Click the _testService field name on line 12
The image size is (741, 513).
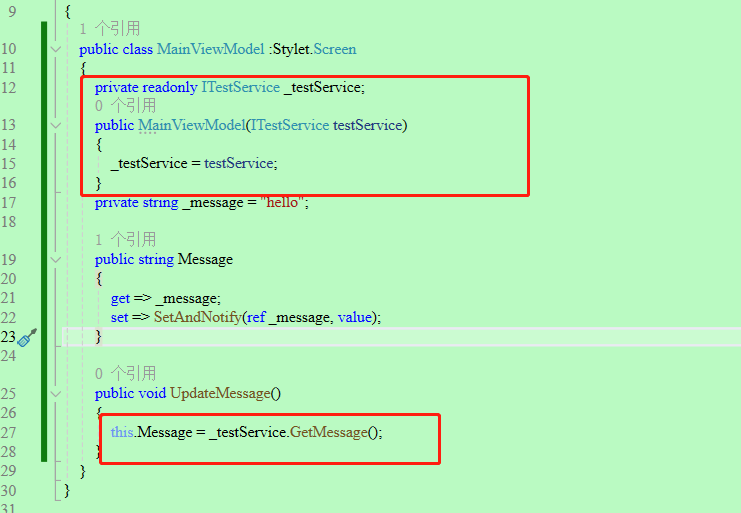pyautogui.click(x=323, y=87)
